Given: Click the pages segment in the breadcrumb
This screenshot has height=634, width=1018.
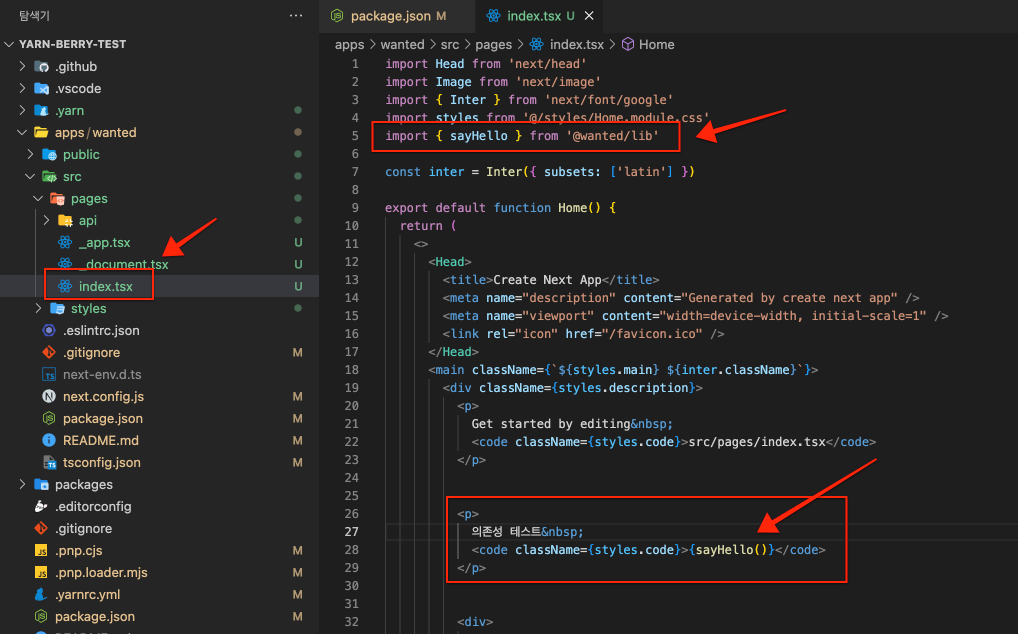Looking at the screenshot, I should pyautogui.click(x=493, y=44).
